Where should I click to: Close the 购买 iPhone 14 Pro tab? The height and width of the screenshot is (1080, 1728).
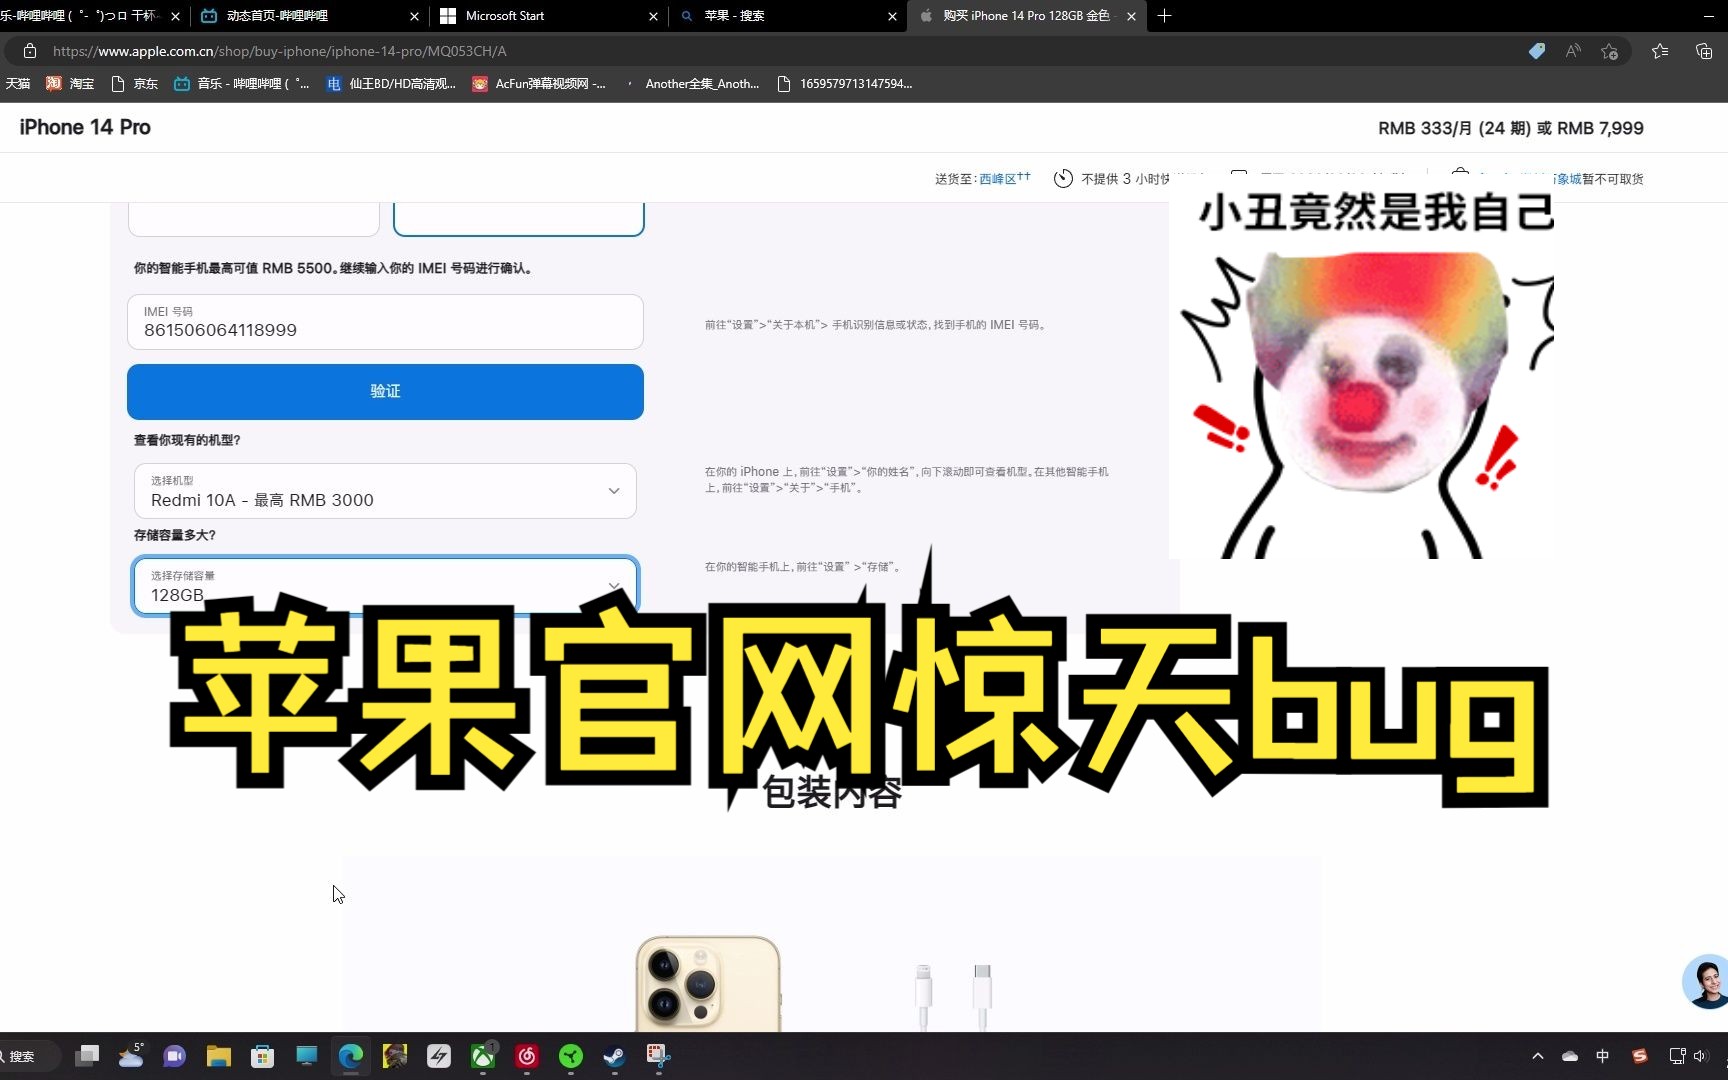click(x=1131, y=16)
